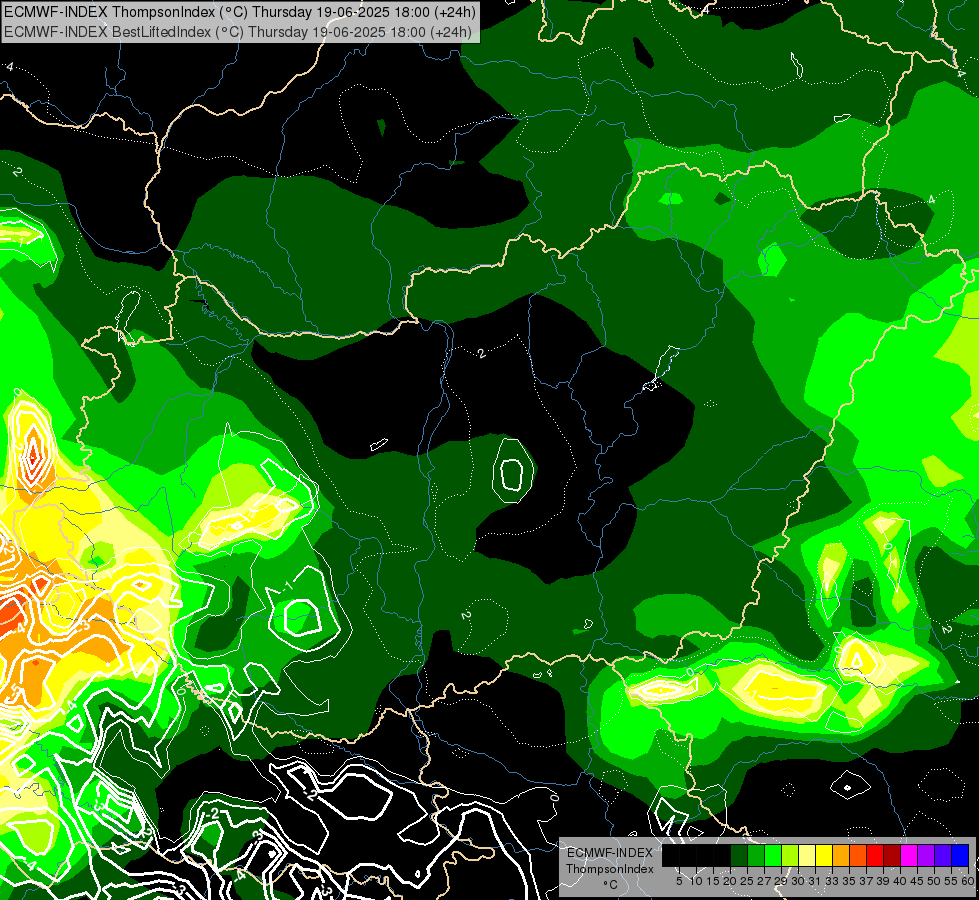This screenshot has height=900, width=979.
Task: Click the legend scale value 10
Action: pyautogui.click(x=696, y=881)
